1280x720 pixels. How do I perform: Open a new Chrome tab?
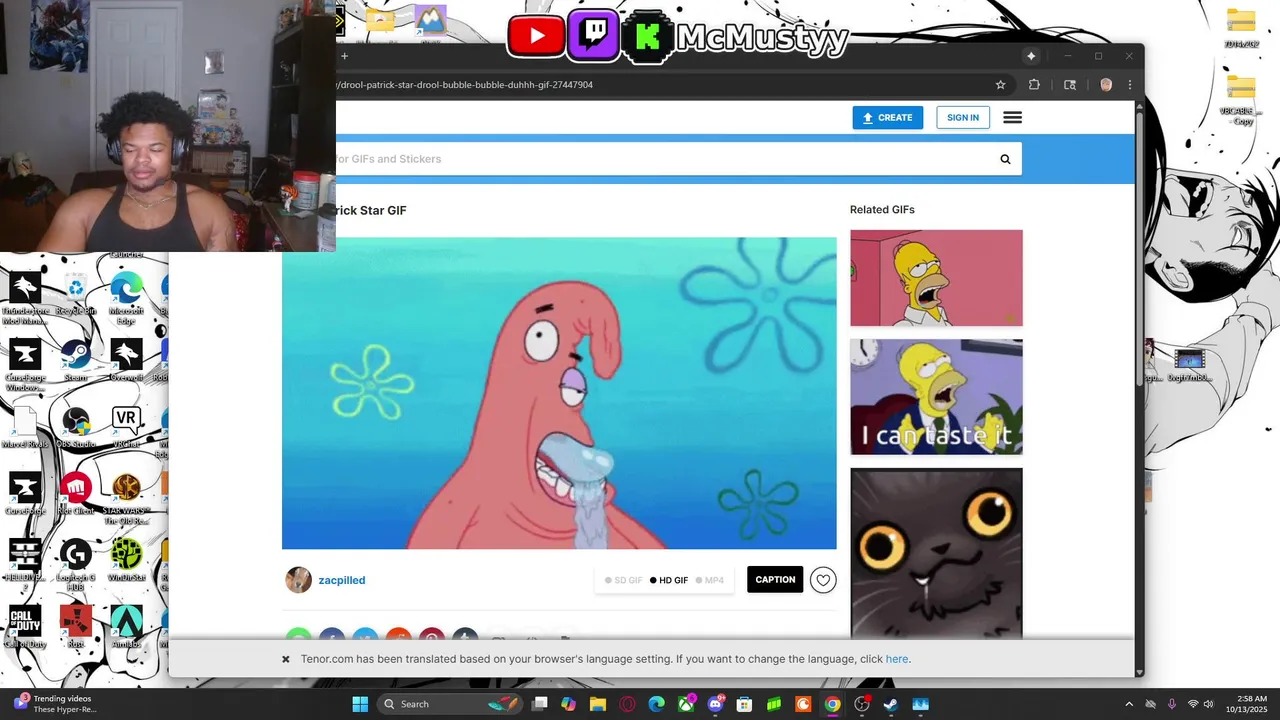344,56
